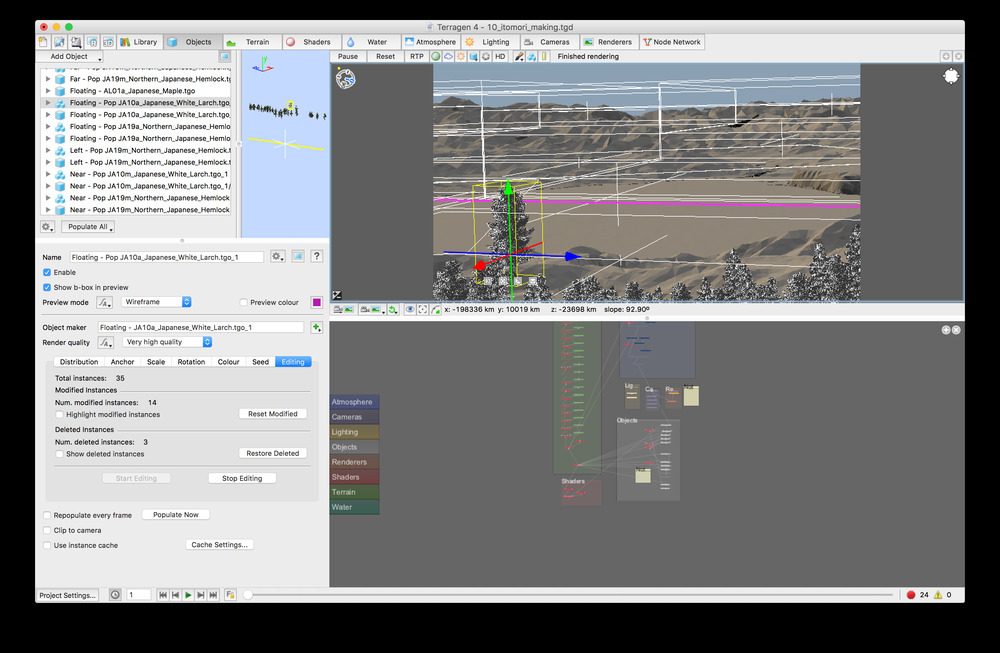Check Show deleted instances

coord(59,454)
